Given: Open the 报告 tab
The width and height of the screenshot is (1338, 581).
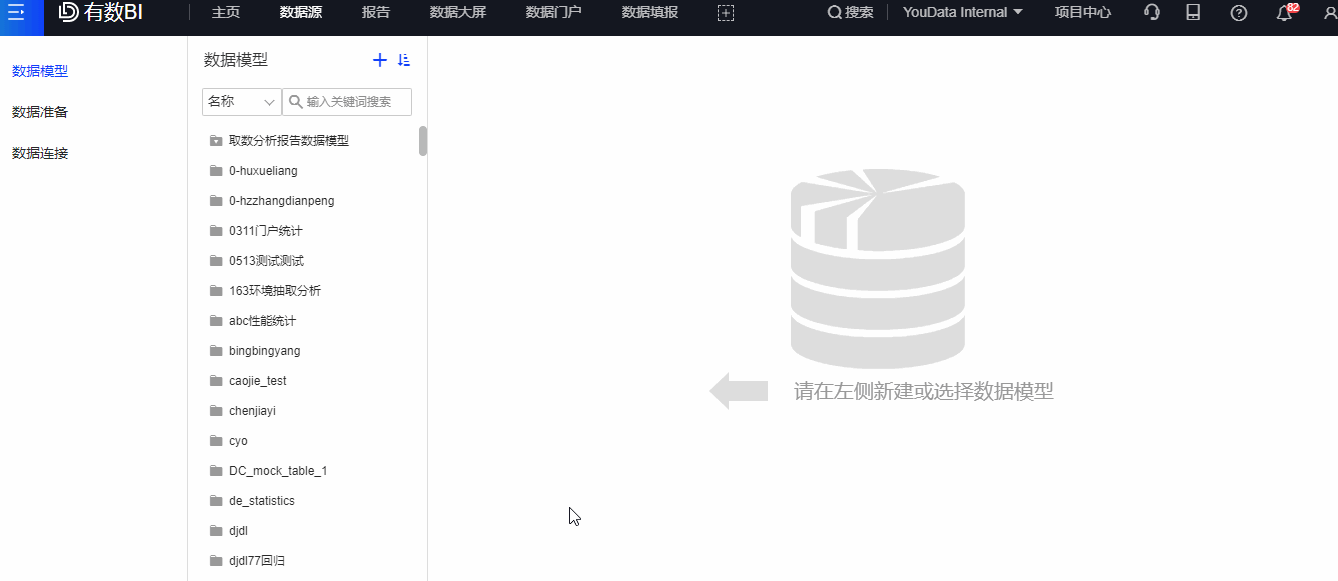Looking at the screenshot, I should click(x=376, y=12).
